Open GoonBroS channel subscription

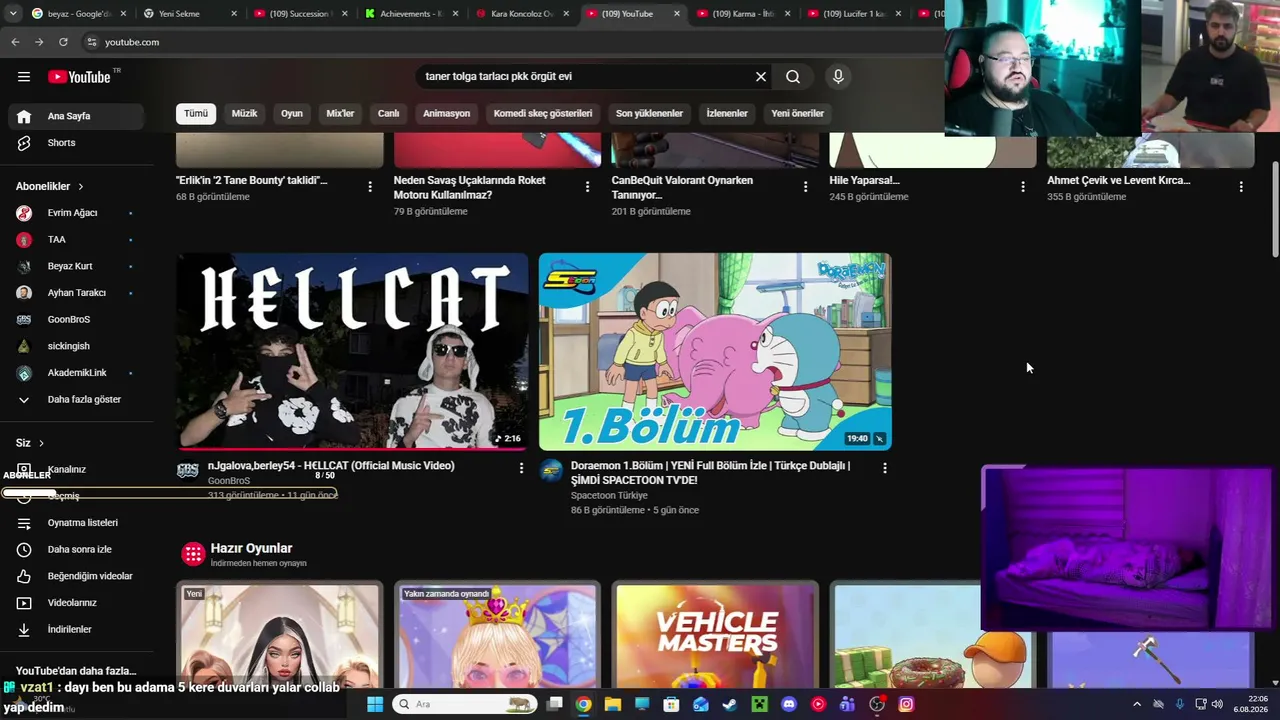[x=76, y=320]
